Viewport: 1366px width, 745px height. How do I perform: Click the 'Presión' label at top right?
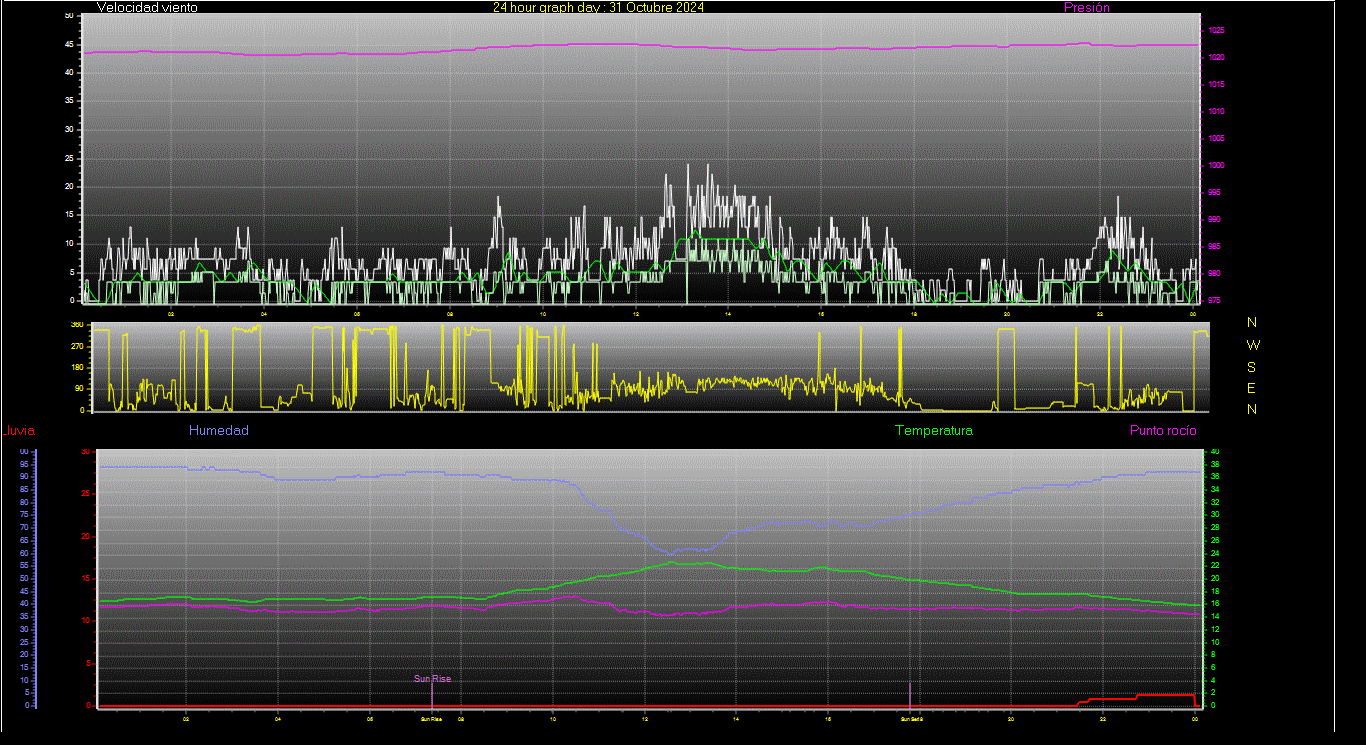point(1087,7)
